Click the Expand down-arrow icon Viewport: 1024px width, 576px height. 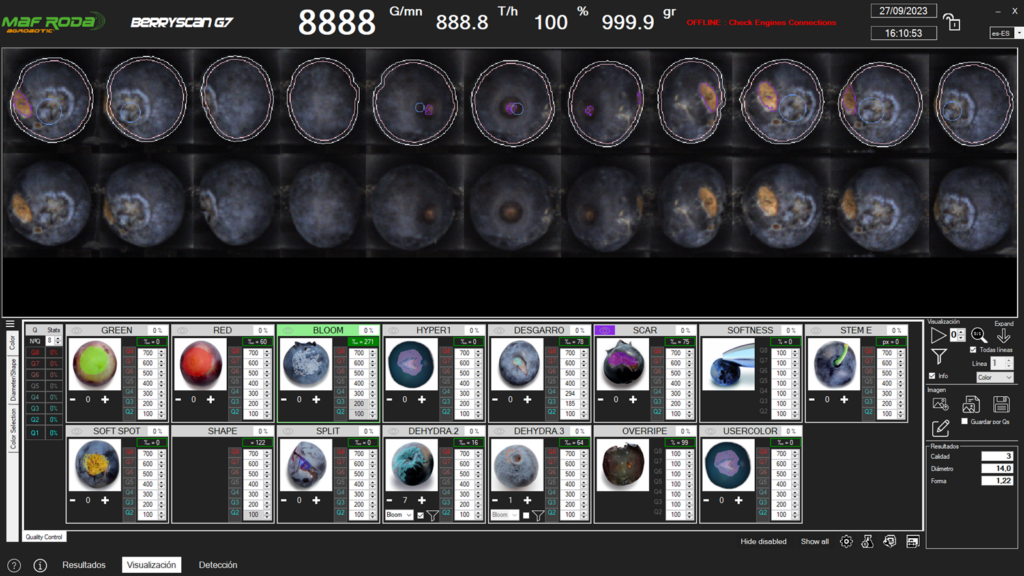1004,336
